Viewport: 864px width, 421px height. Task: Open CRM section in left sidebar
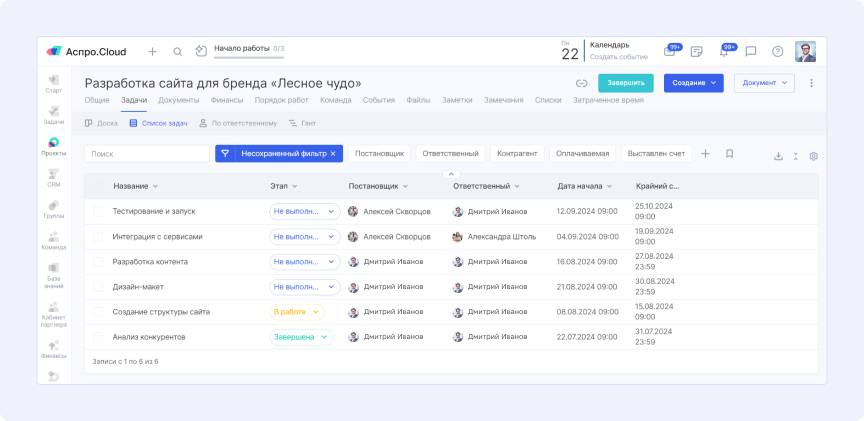(53, 178)
